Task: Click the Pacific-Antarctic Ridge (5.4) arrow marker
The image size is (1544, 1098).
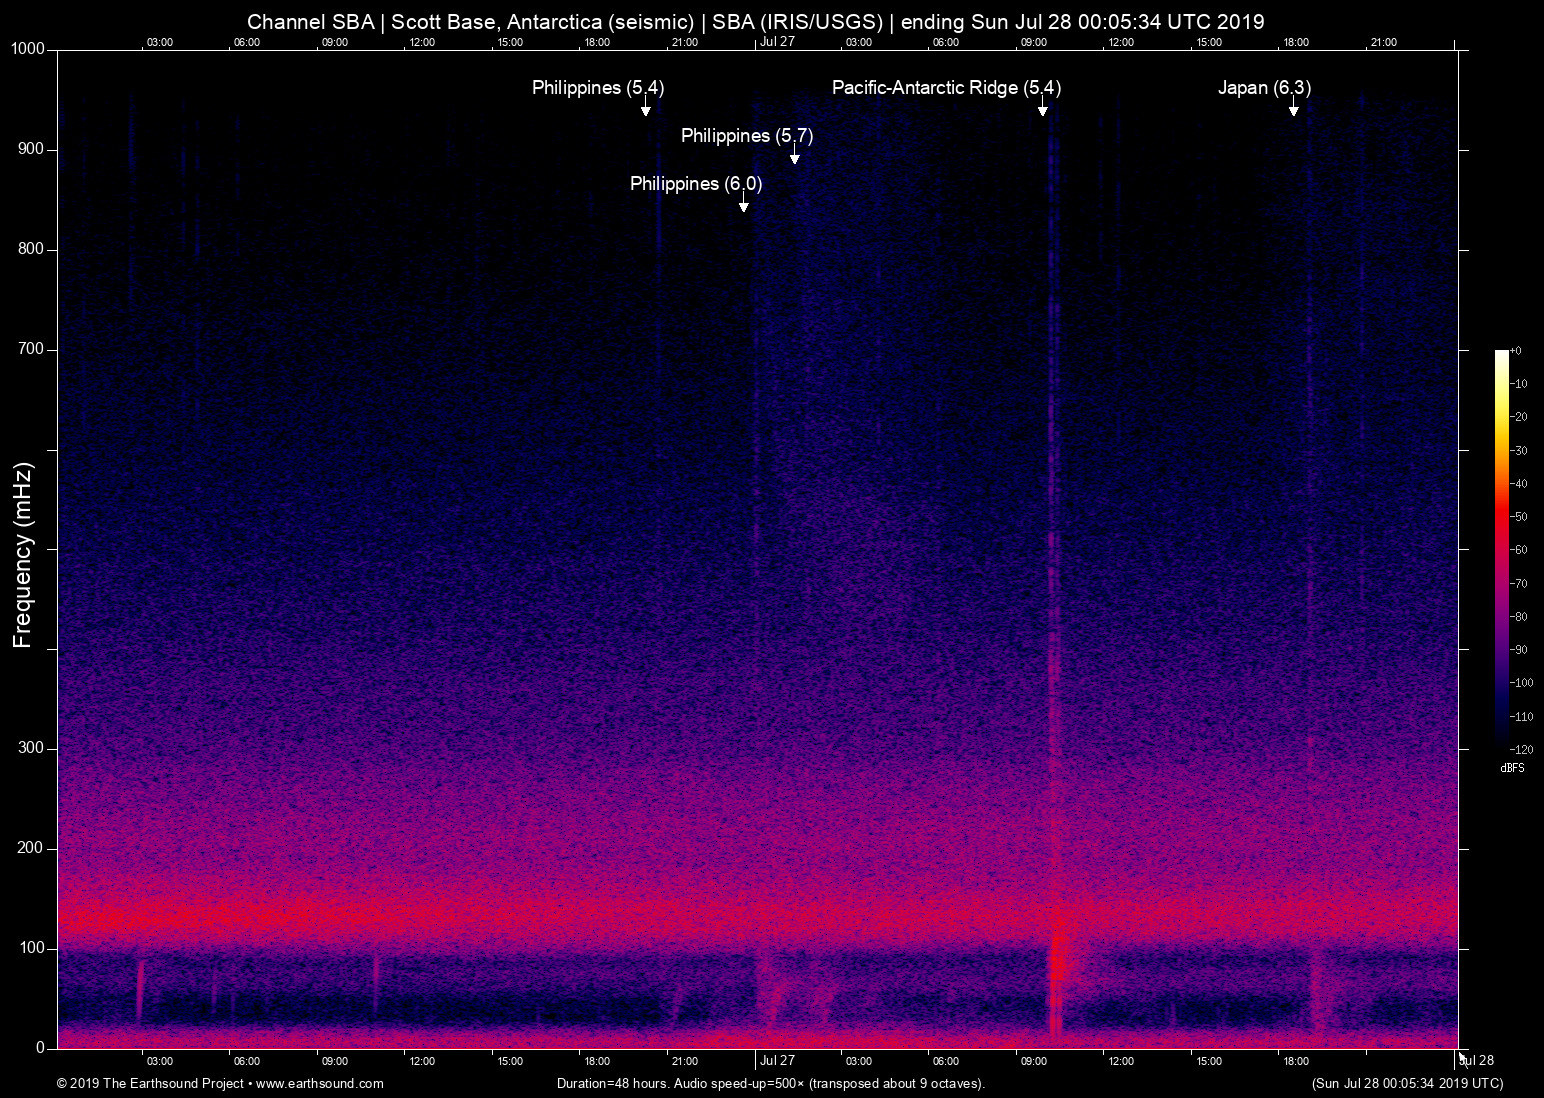Action: (1043, 108)
